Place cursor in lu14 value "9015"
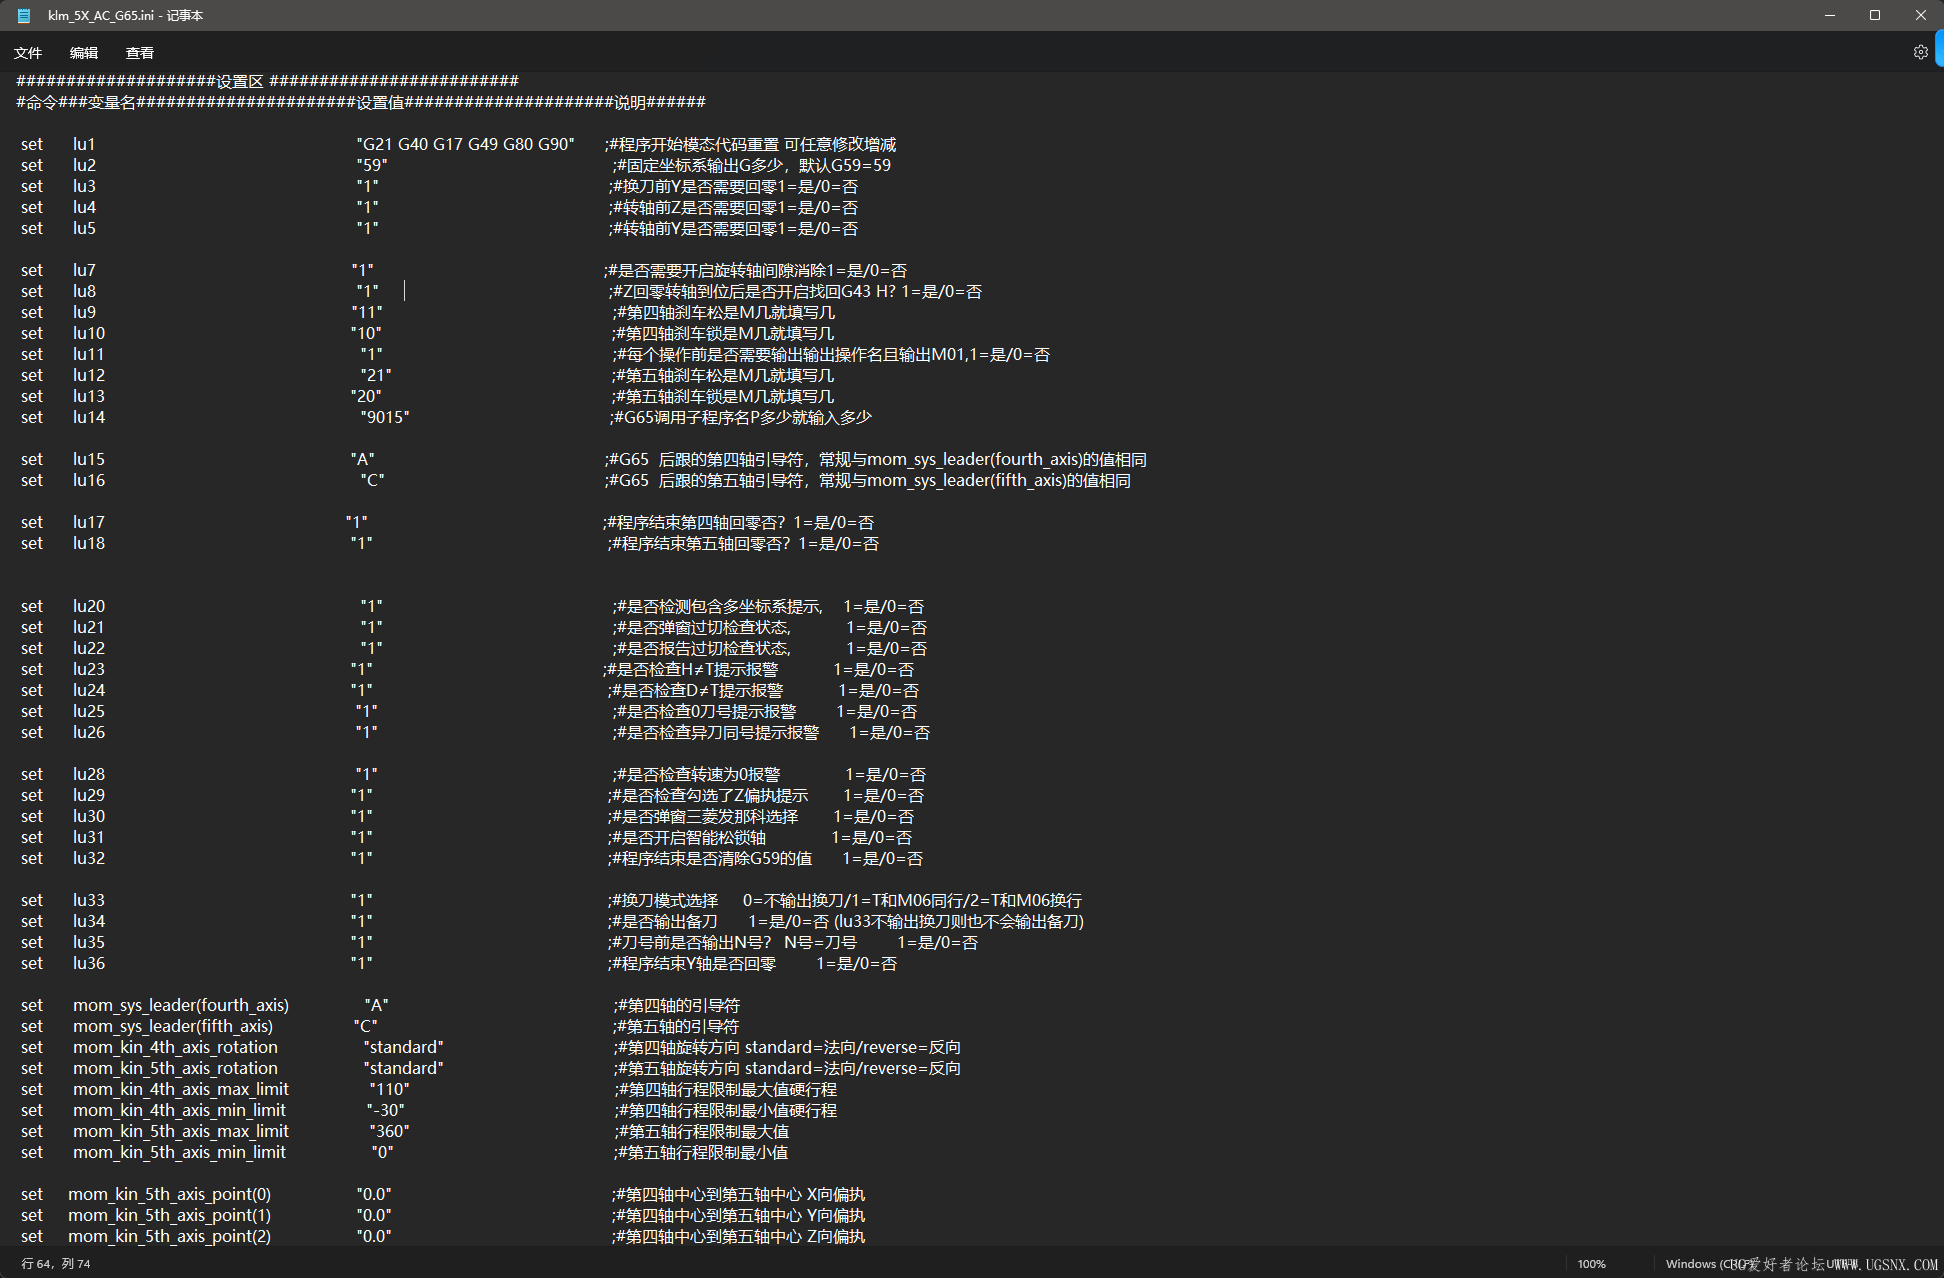This screenshot has width=1944, height=1278. [385, 417]
